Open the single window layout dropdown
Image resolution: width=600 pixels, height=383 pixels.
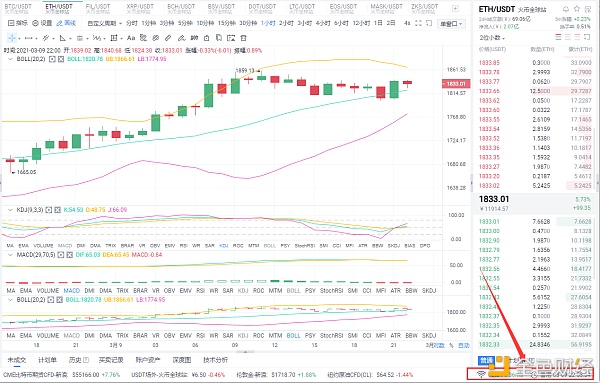click(451, 24)
